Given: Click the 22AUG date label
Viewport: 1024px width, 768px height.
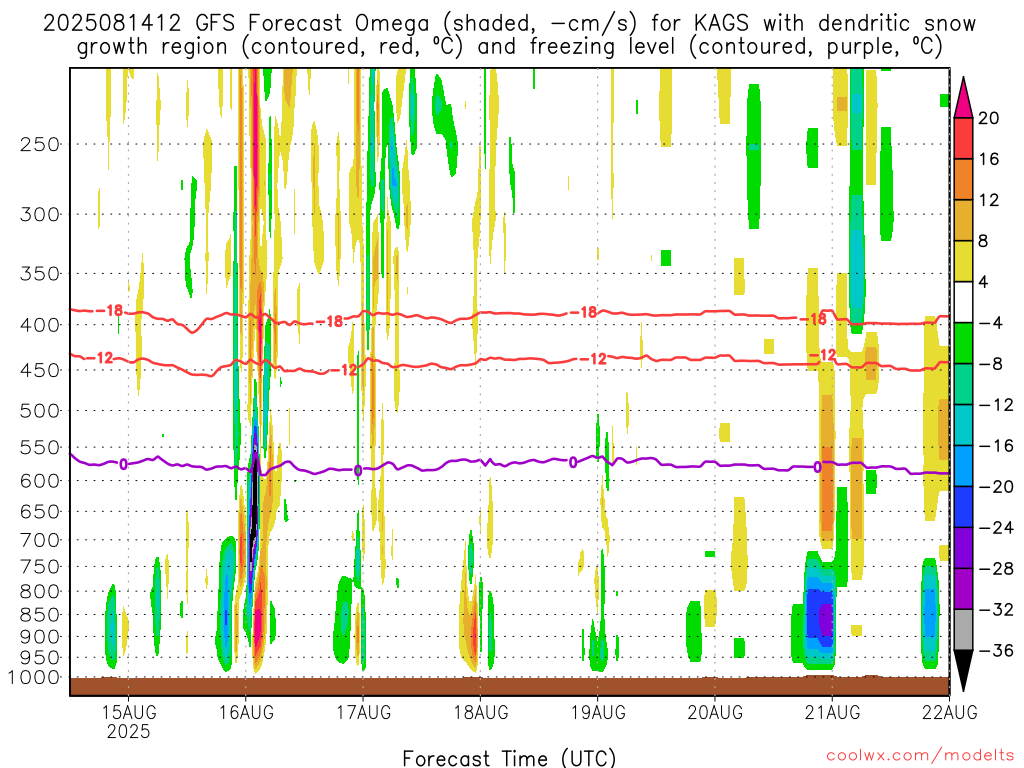Looking at the screenshot, I should (950, 712).
